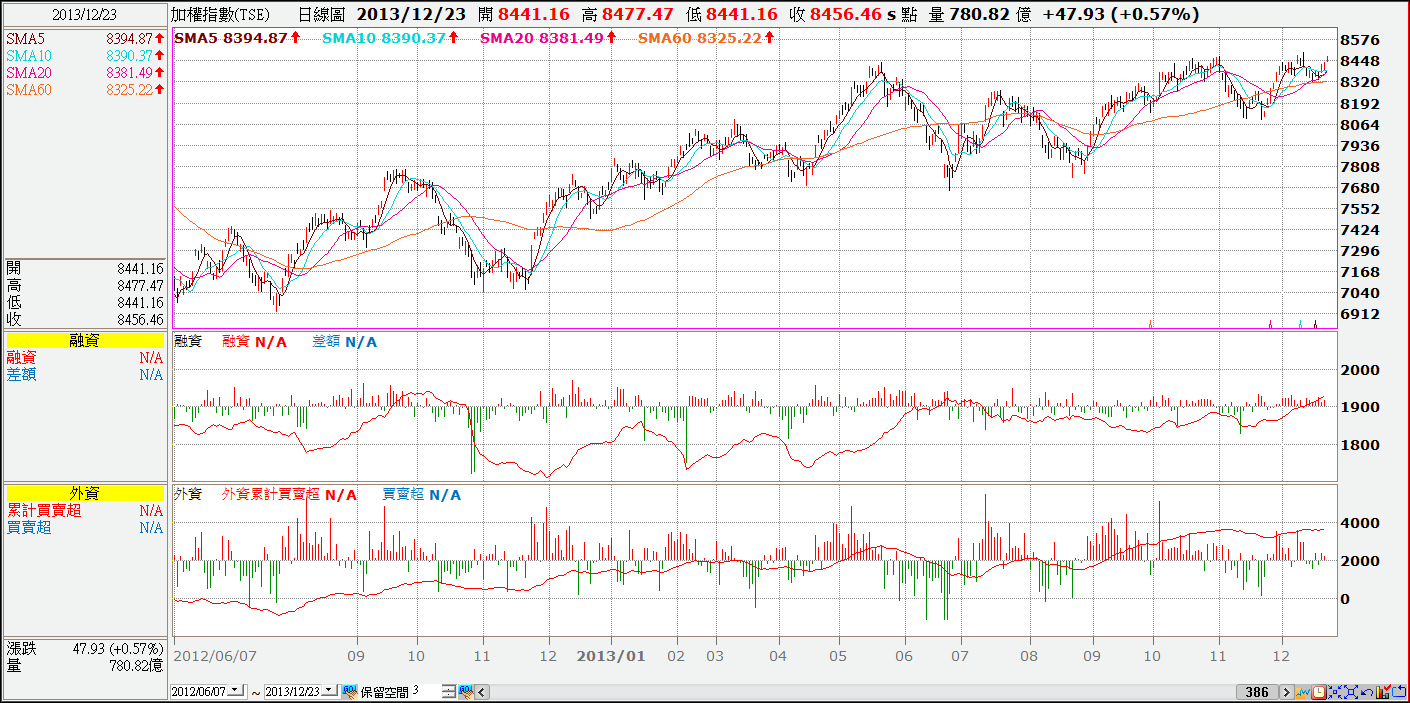Screen dimensions: 1410x703
Task: Click the 累計買賣超 row in left panel
Action: 85,510
